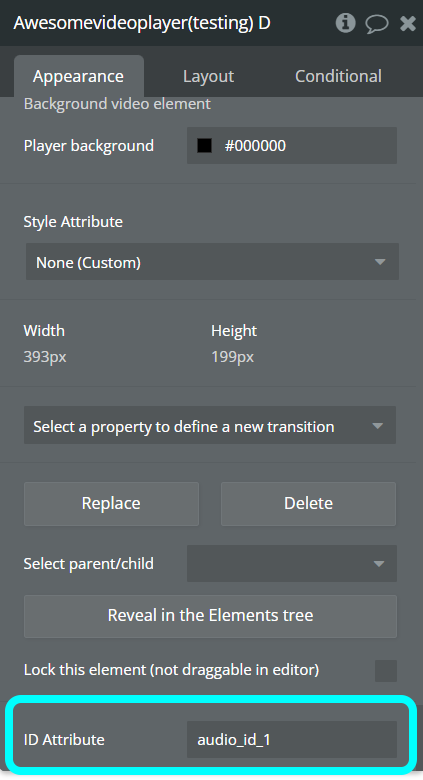Edit the #000000 hex color field
Image resolution: width=423 pixels, height=780 pixels.
(x=292, y=146)
